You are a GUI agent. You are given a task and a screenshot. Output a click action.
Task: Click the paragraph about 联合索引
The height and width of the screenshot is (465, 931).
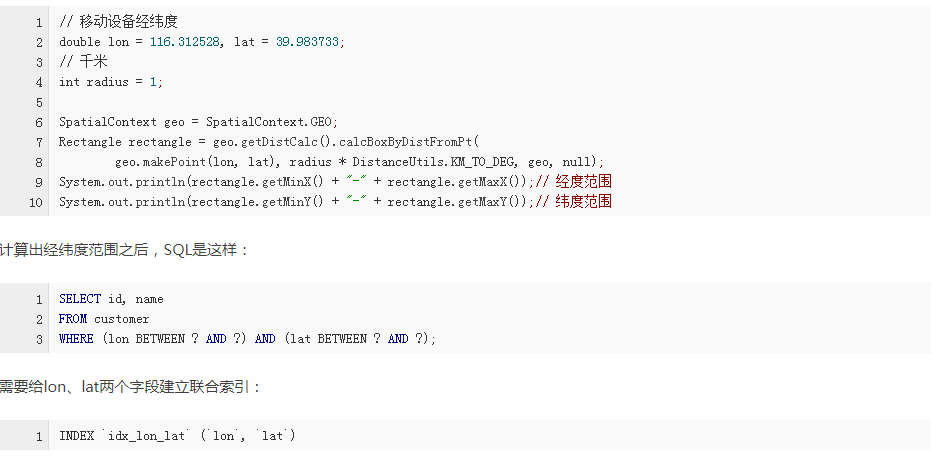coord(131,388)
